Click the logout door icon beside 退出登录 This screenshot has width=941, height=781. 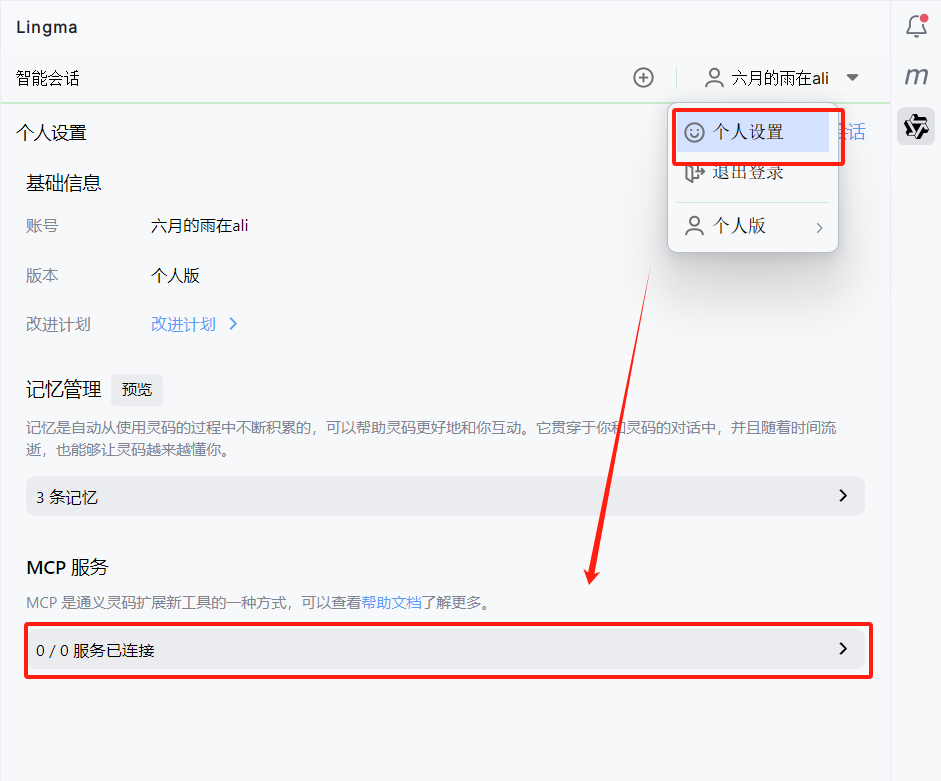point(694,172)
